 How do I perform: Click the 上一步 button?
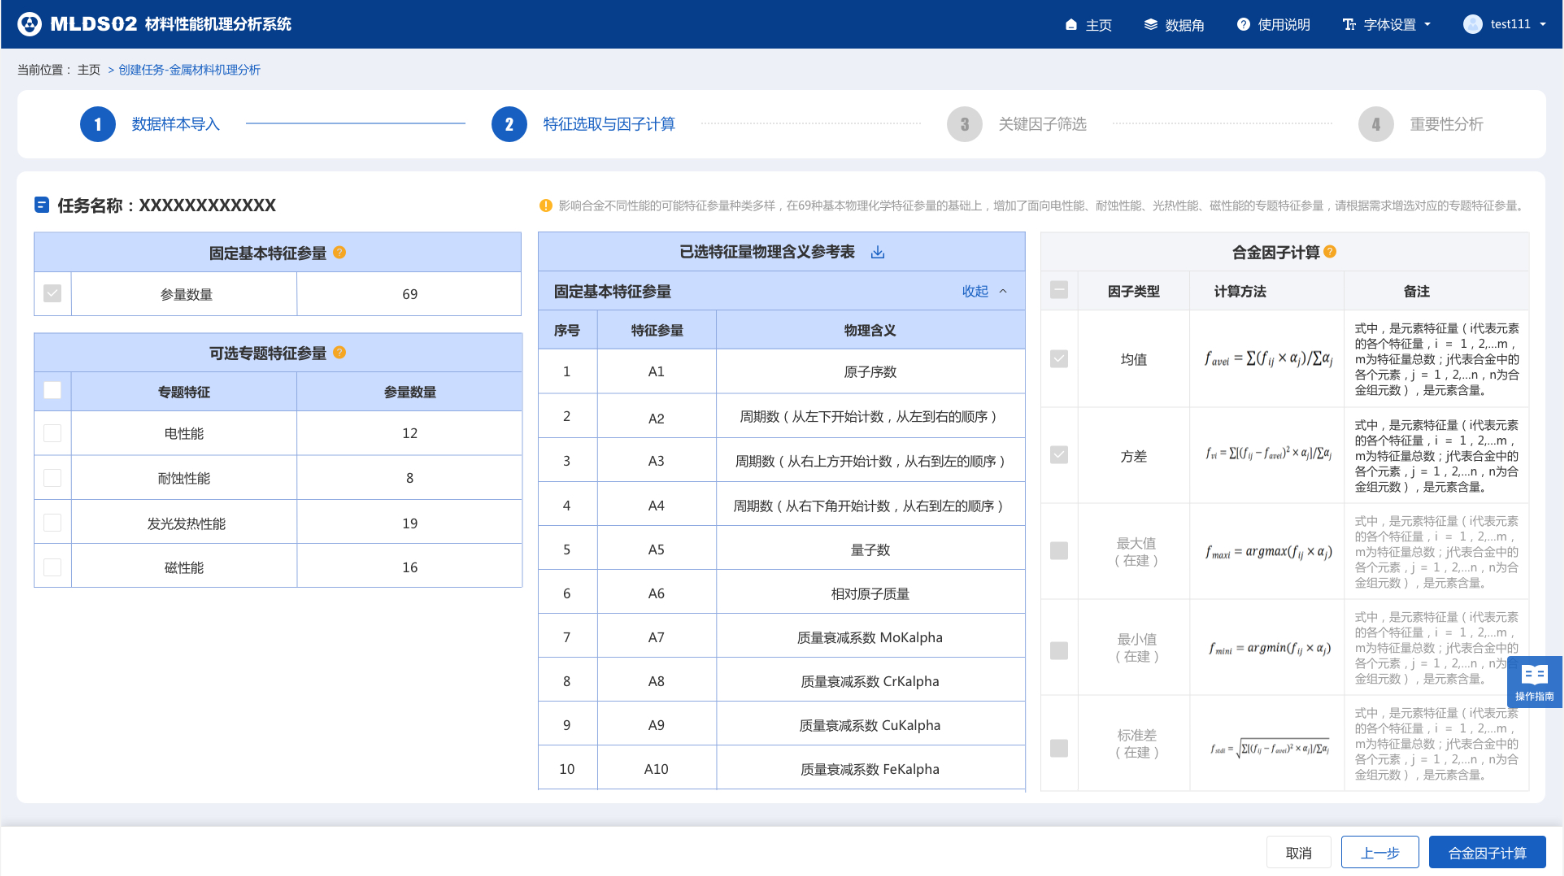coord(1379,853)
